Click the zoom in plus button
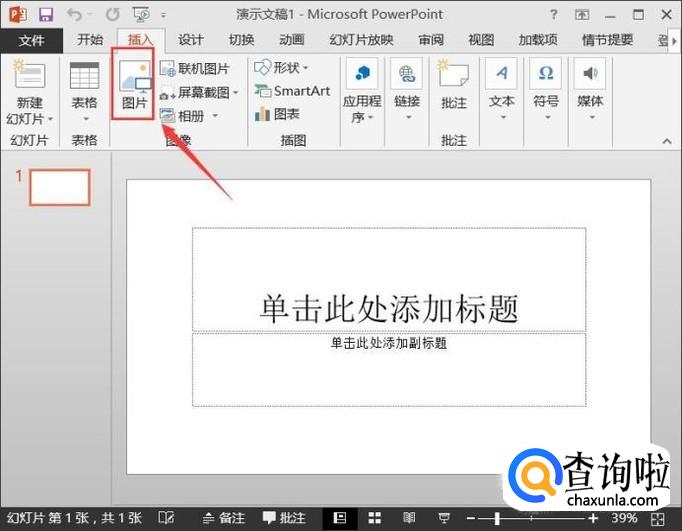The image size is (682, 531). click(x=592, y=518)
